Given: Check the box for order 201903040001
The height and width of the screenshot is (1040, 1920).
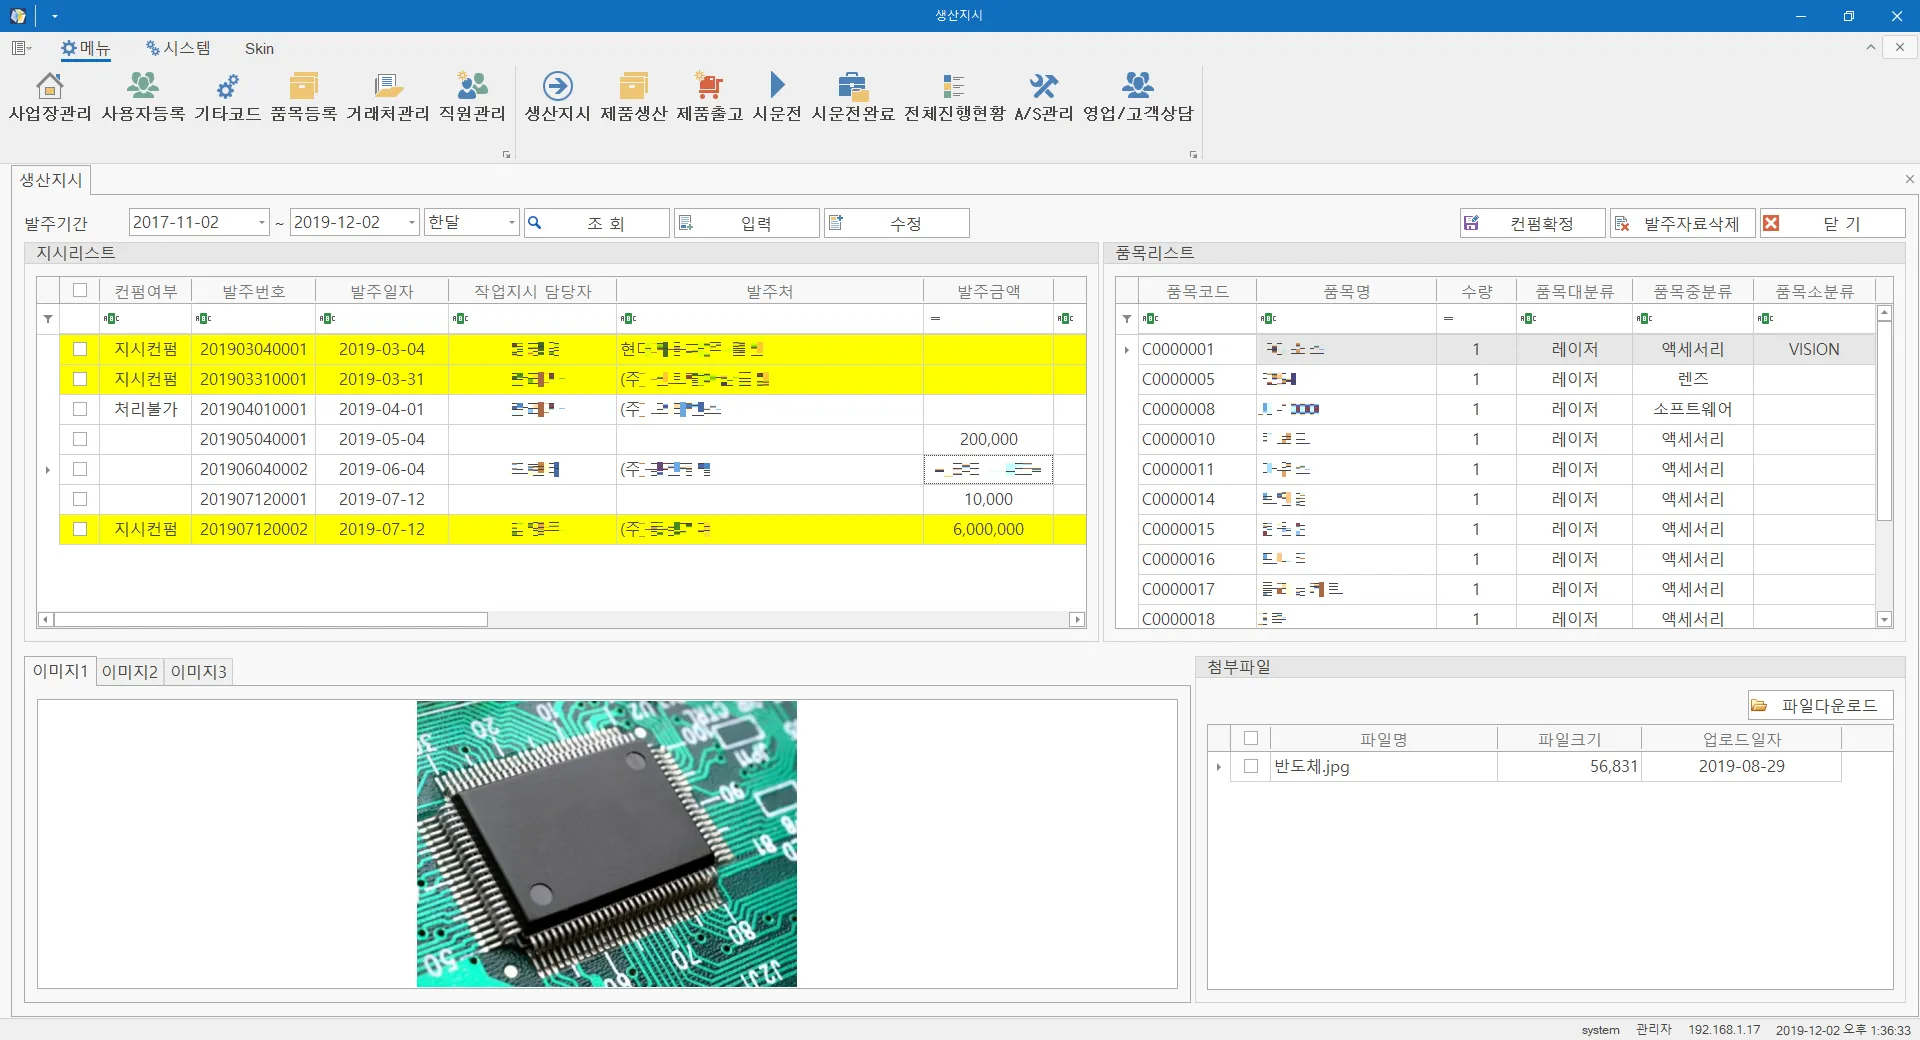Looking at the screenshot, I should [x=80, y=349].
